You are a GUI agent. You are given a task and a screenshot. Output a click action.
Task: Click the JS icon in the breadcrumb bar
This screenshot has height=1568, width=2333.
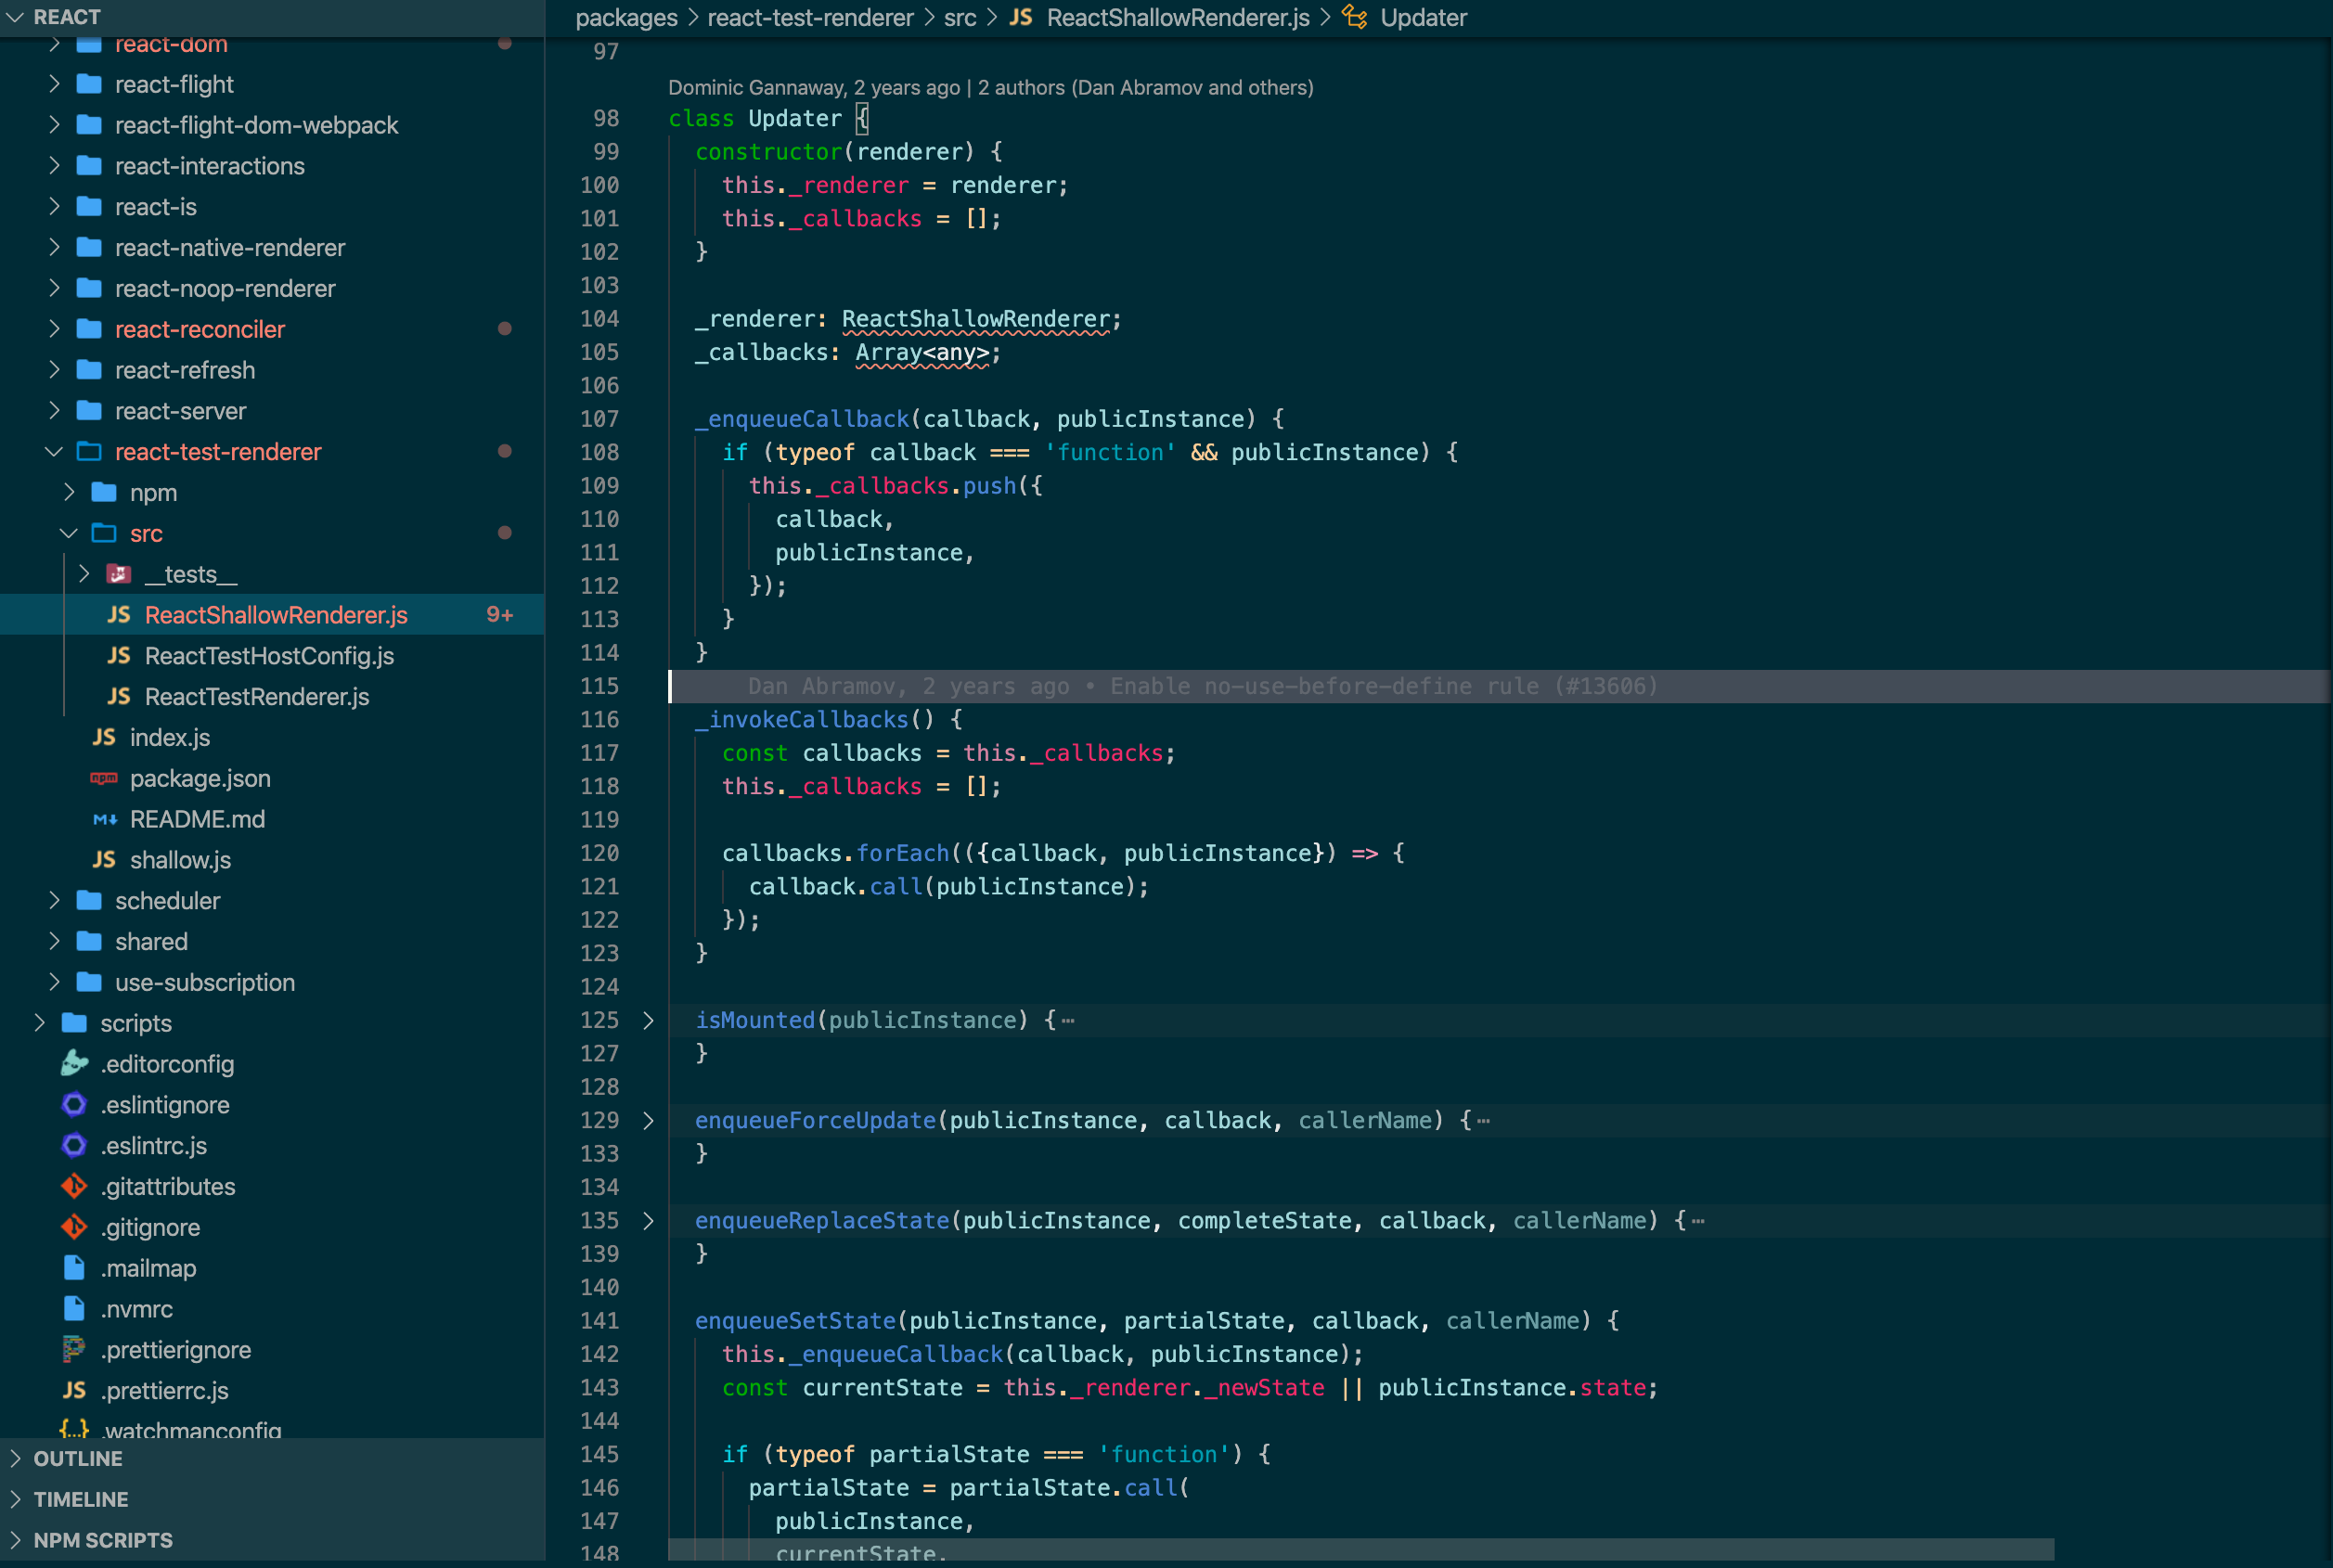click(x=1020, y=17)
